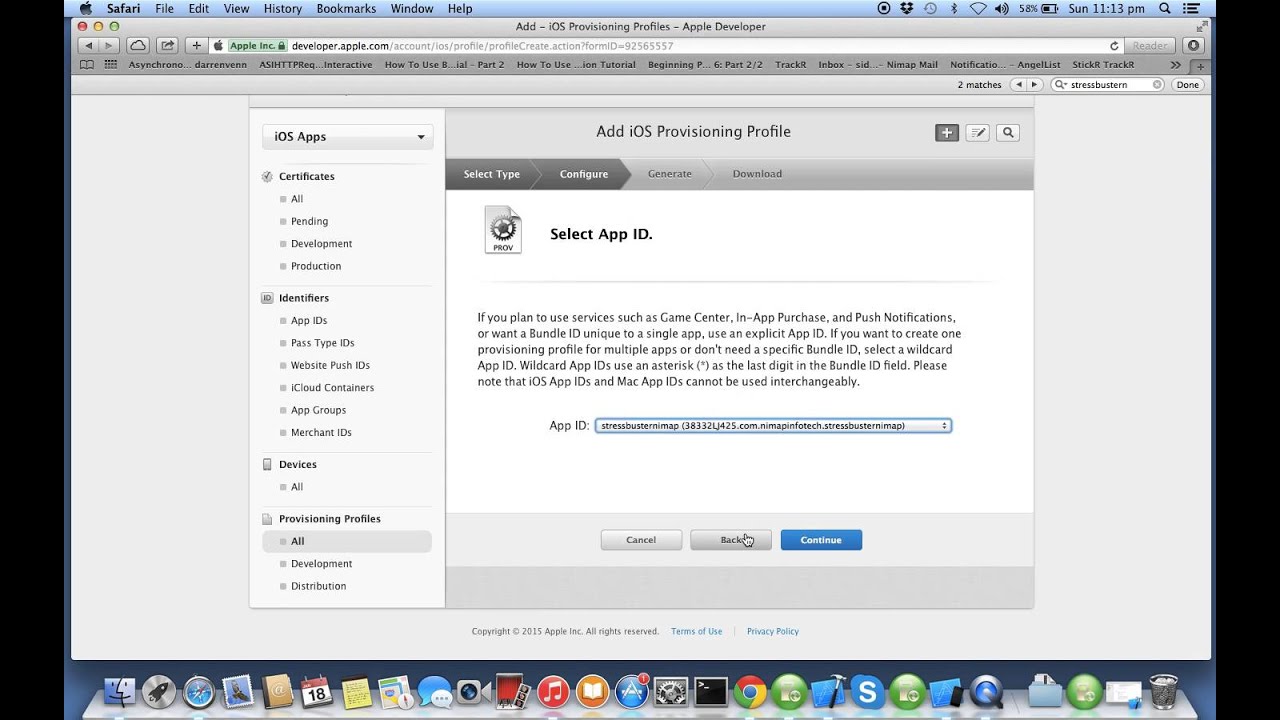Click the find-on-page search field
1280x720 pixels.
[x=1108, y=85]
